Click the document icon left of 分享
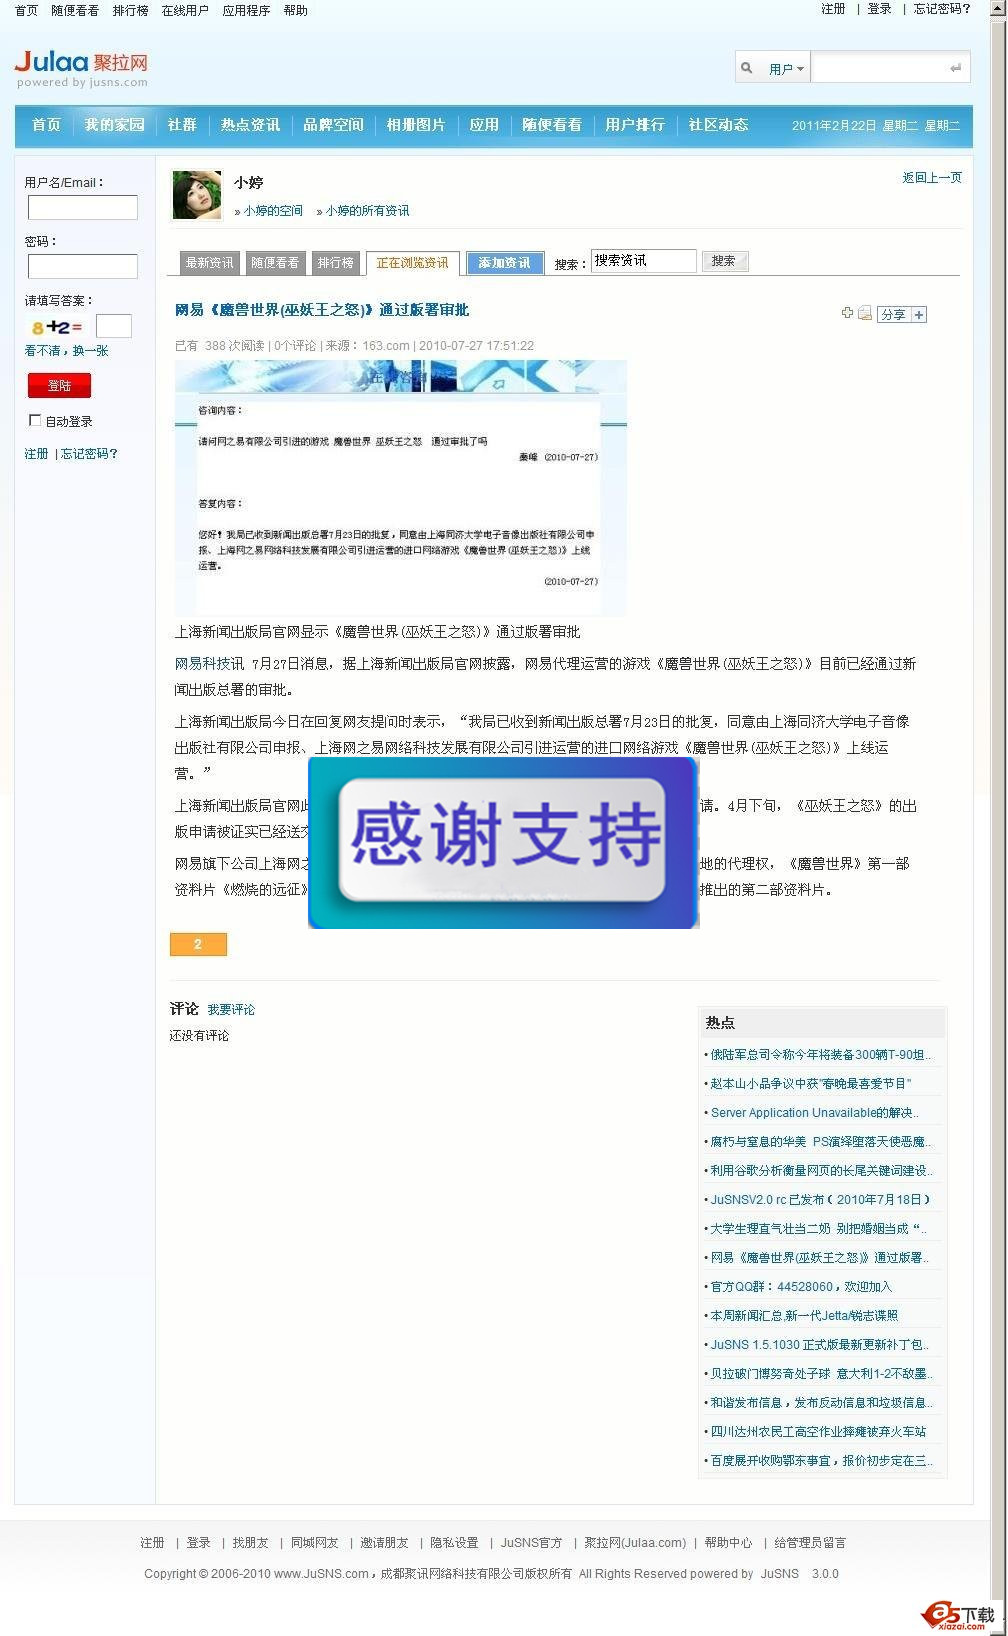The height and width of the screenshot is (1636, 1008). pyautogui.click(x=865, y=313)
